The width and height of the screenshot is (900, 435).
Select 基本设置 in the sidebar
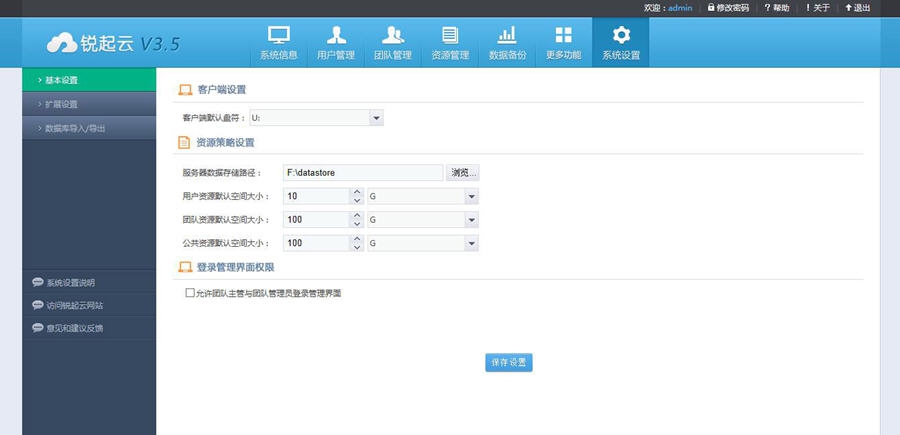pos(89,80)
